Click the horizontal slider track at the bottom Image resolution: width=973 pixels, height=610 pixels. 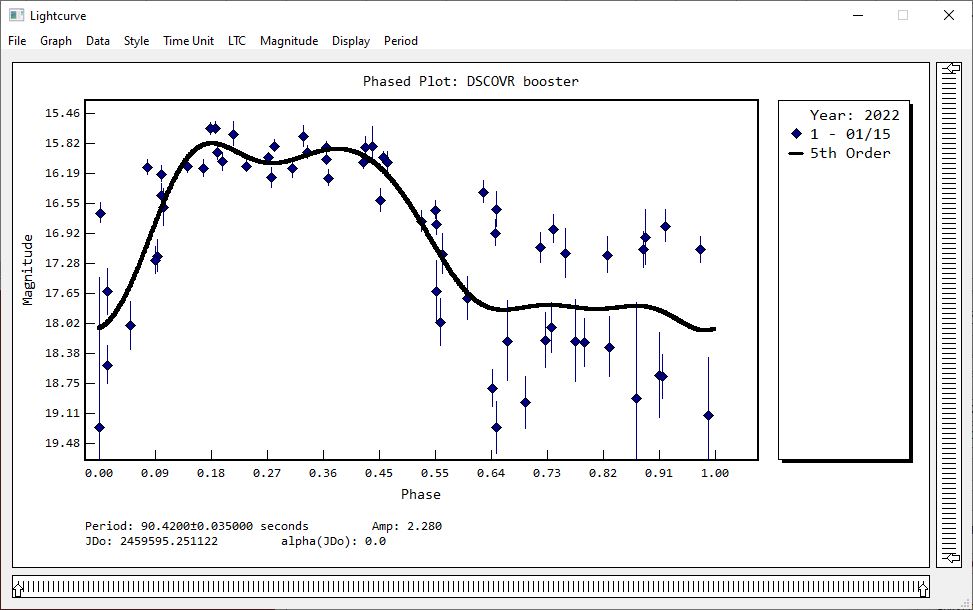(x=470, y=587)
